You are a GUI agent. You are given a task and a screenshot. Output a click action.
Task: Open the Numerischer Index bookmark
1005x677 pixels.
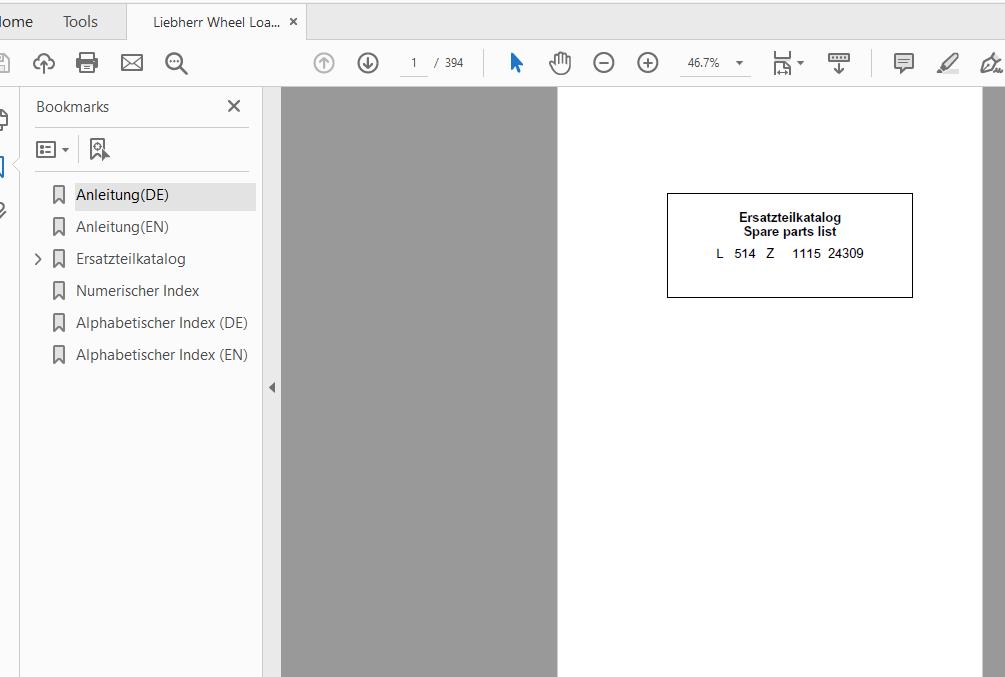point(138,291)
